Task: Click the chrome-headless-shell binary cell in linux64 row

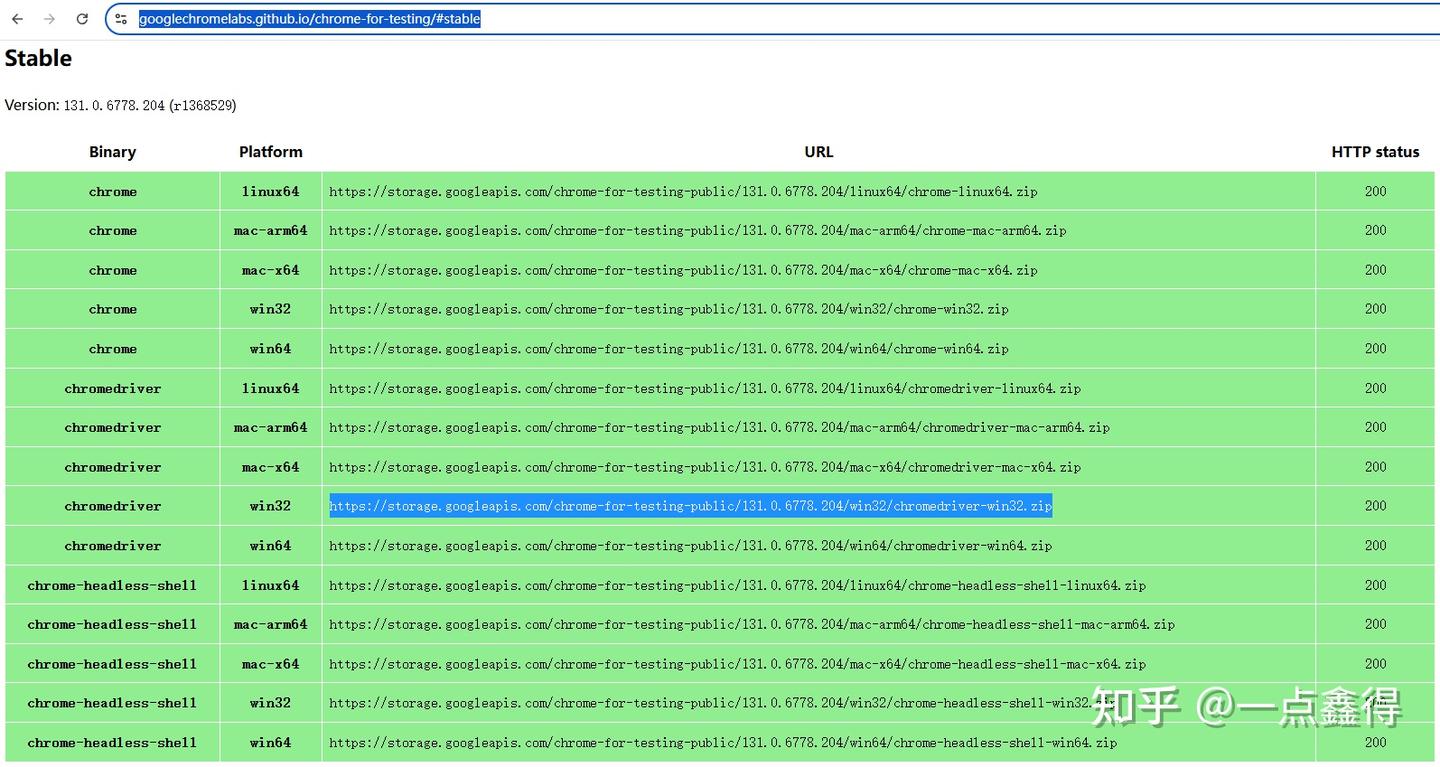Action: [112, 585]
